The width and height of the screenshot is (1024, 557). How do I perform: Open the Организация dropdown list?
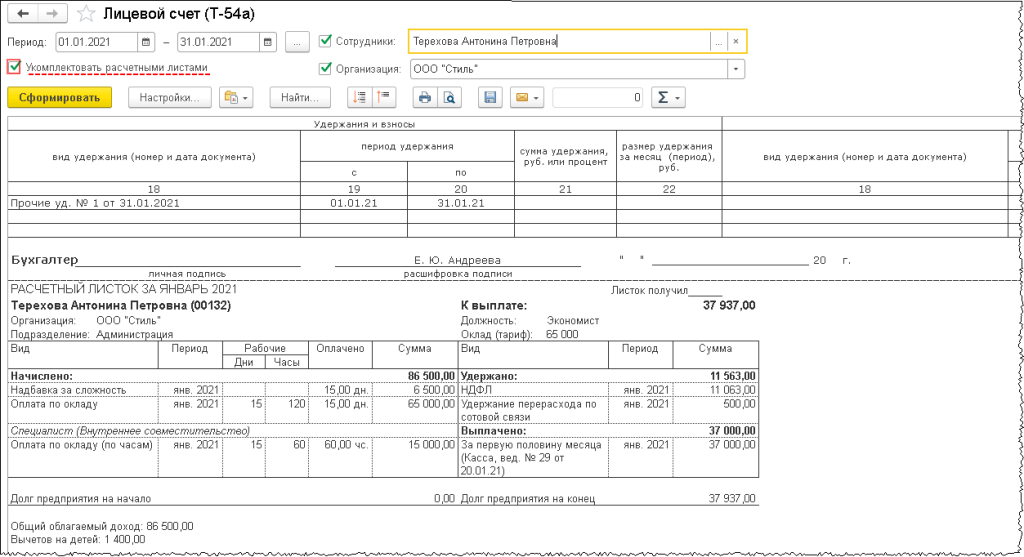[737, 69]
